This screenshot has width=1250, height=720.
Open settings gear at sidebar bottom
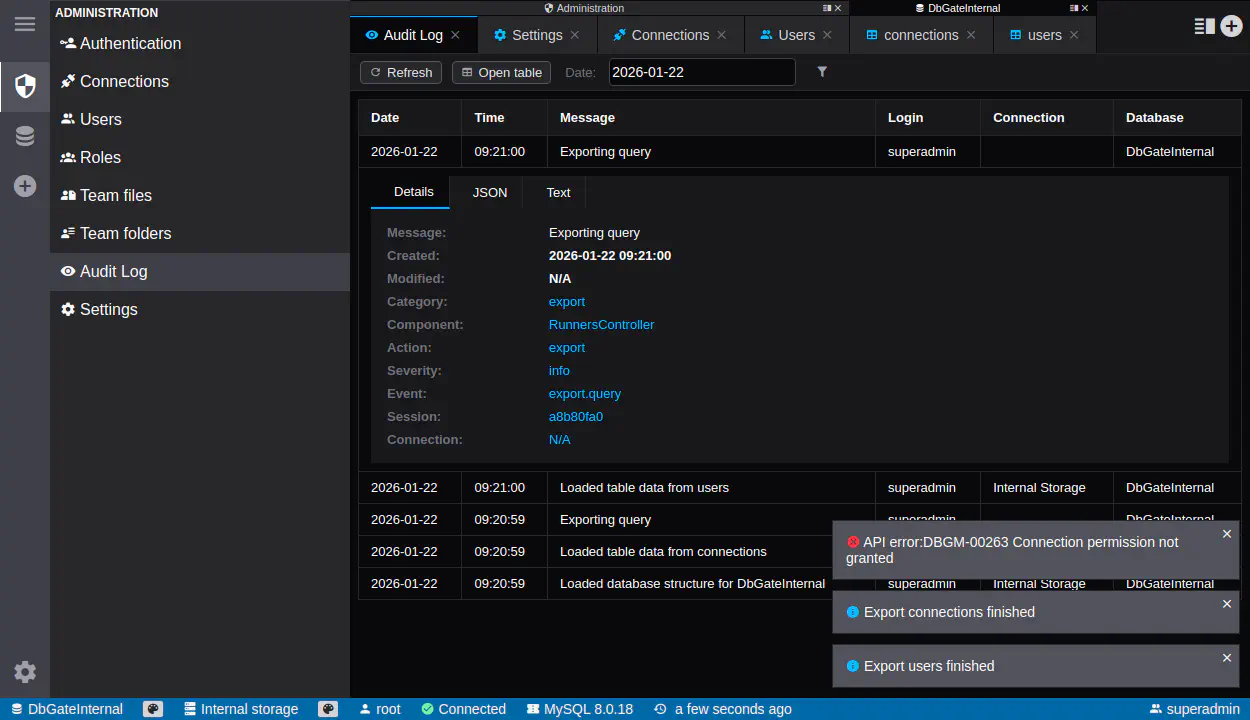tap(25, 672)
